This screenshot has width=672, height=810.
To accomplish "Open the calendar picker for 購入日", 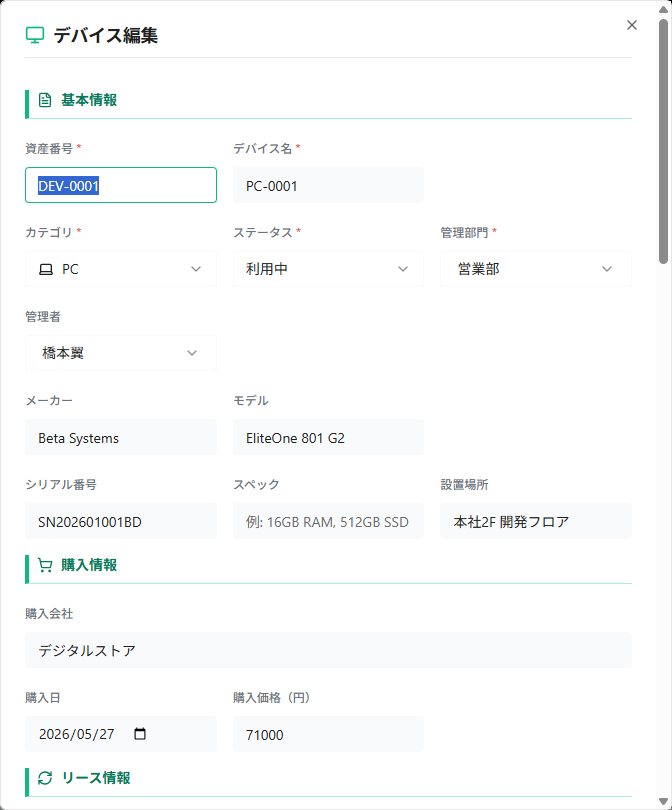I will click(x=139, y=734).
